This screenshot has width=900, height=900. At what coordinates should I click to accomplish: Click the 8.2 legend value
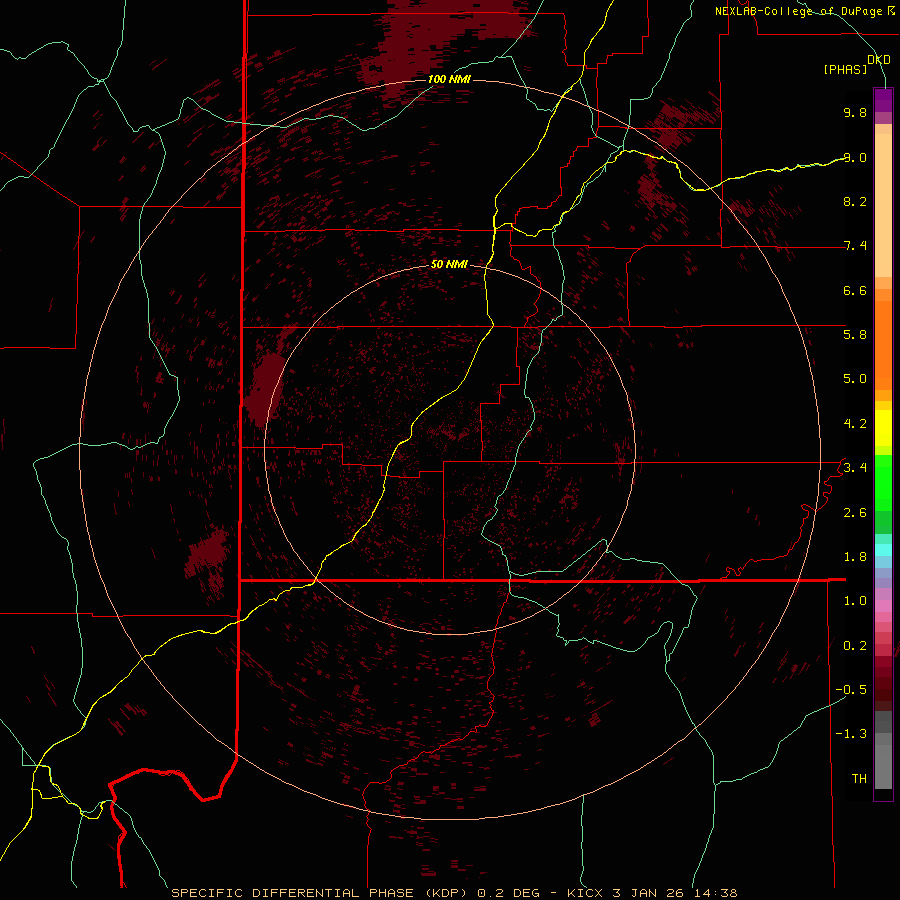[855, 201]
